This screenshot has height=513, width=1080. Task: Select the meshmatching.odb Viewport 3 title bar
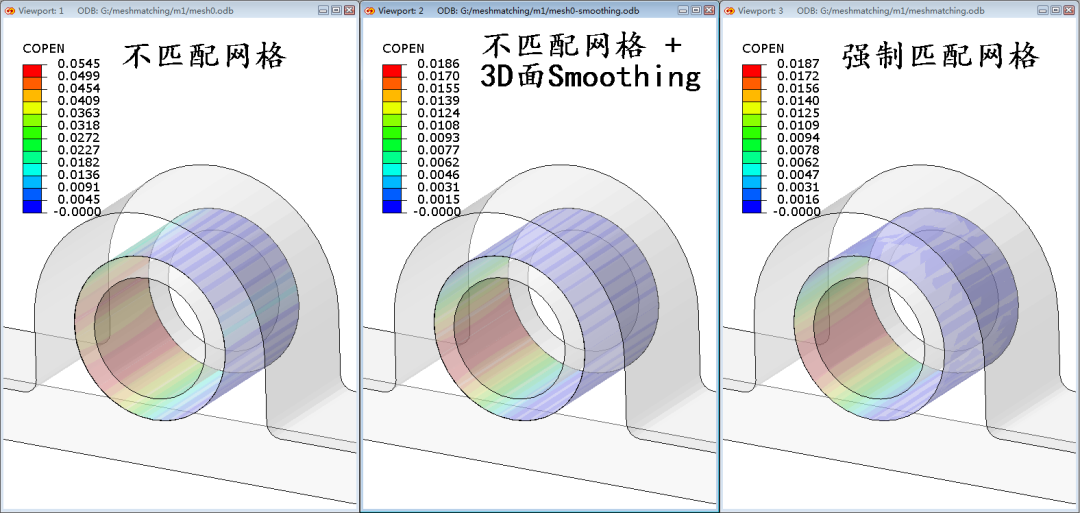coord(899,10)
